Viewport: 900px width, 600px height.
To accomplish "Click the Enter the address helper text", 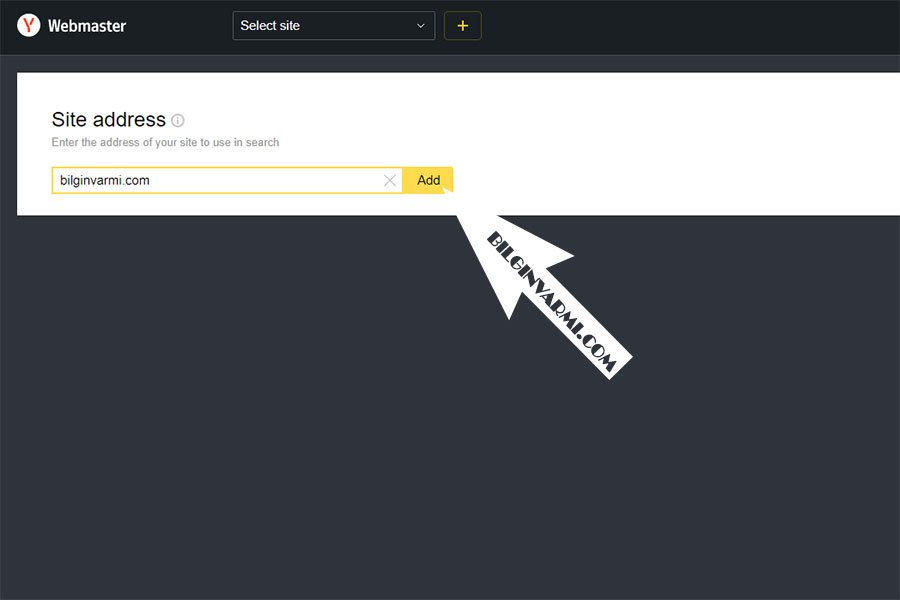I will click(x=165, y=142).
